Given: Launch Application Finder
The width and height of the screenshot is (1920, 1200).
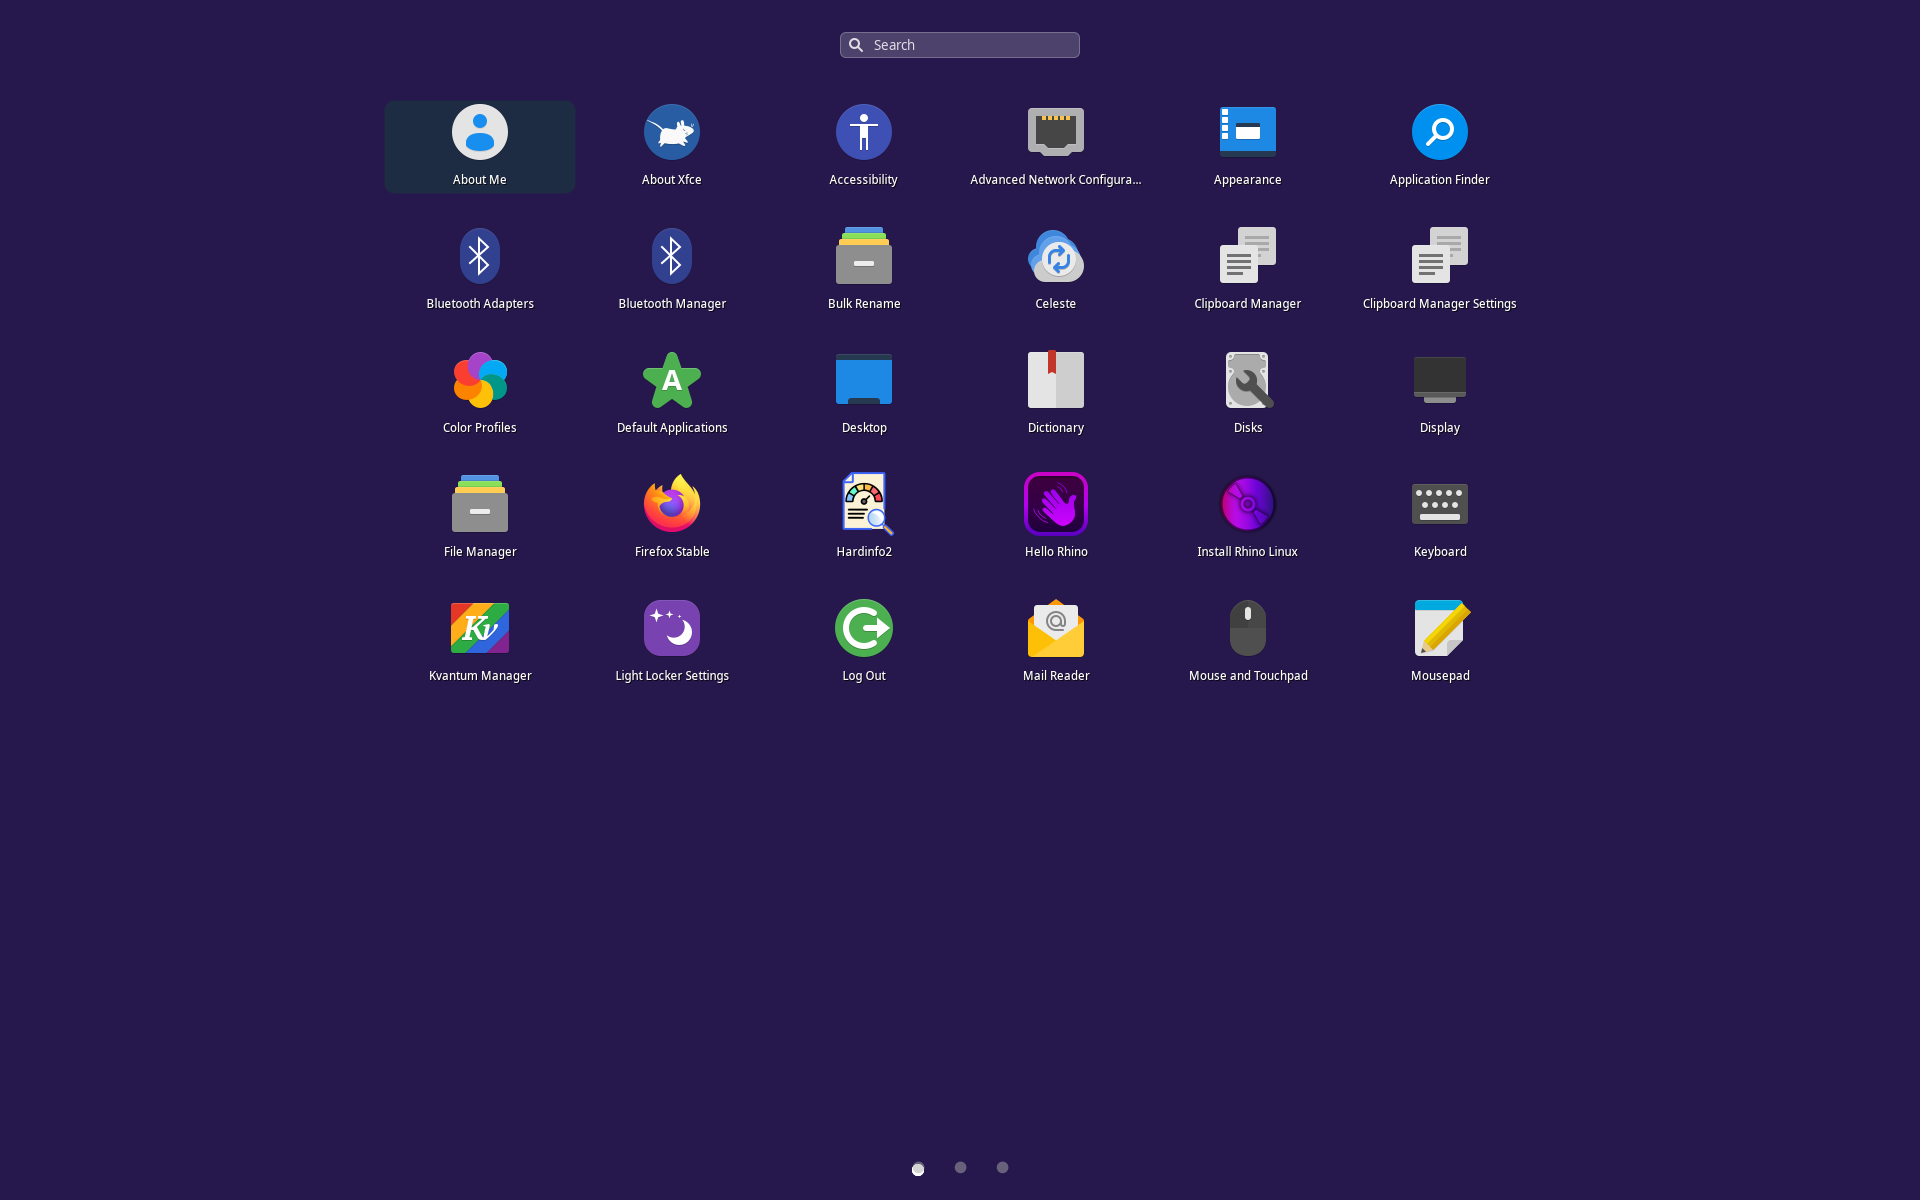Looking at the screenshot, I should (x=1440, y=132).
